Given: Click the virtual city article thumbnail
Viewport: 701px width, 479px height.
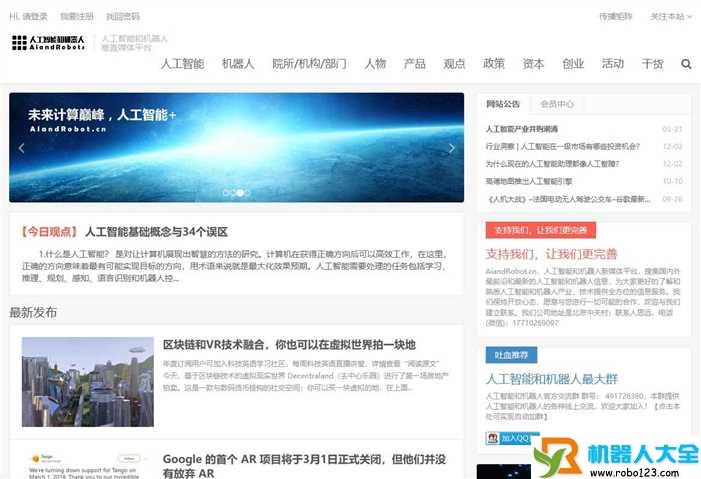Looking at the screenshot, I should (88, 382).
